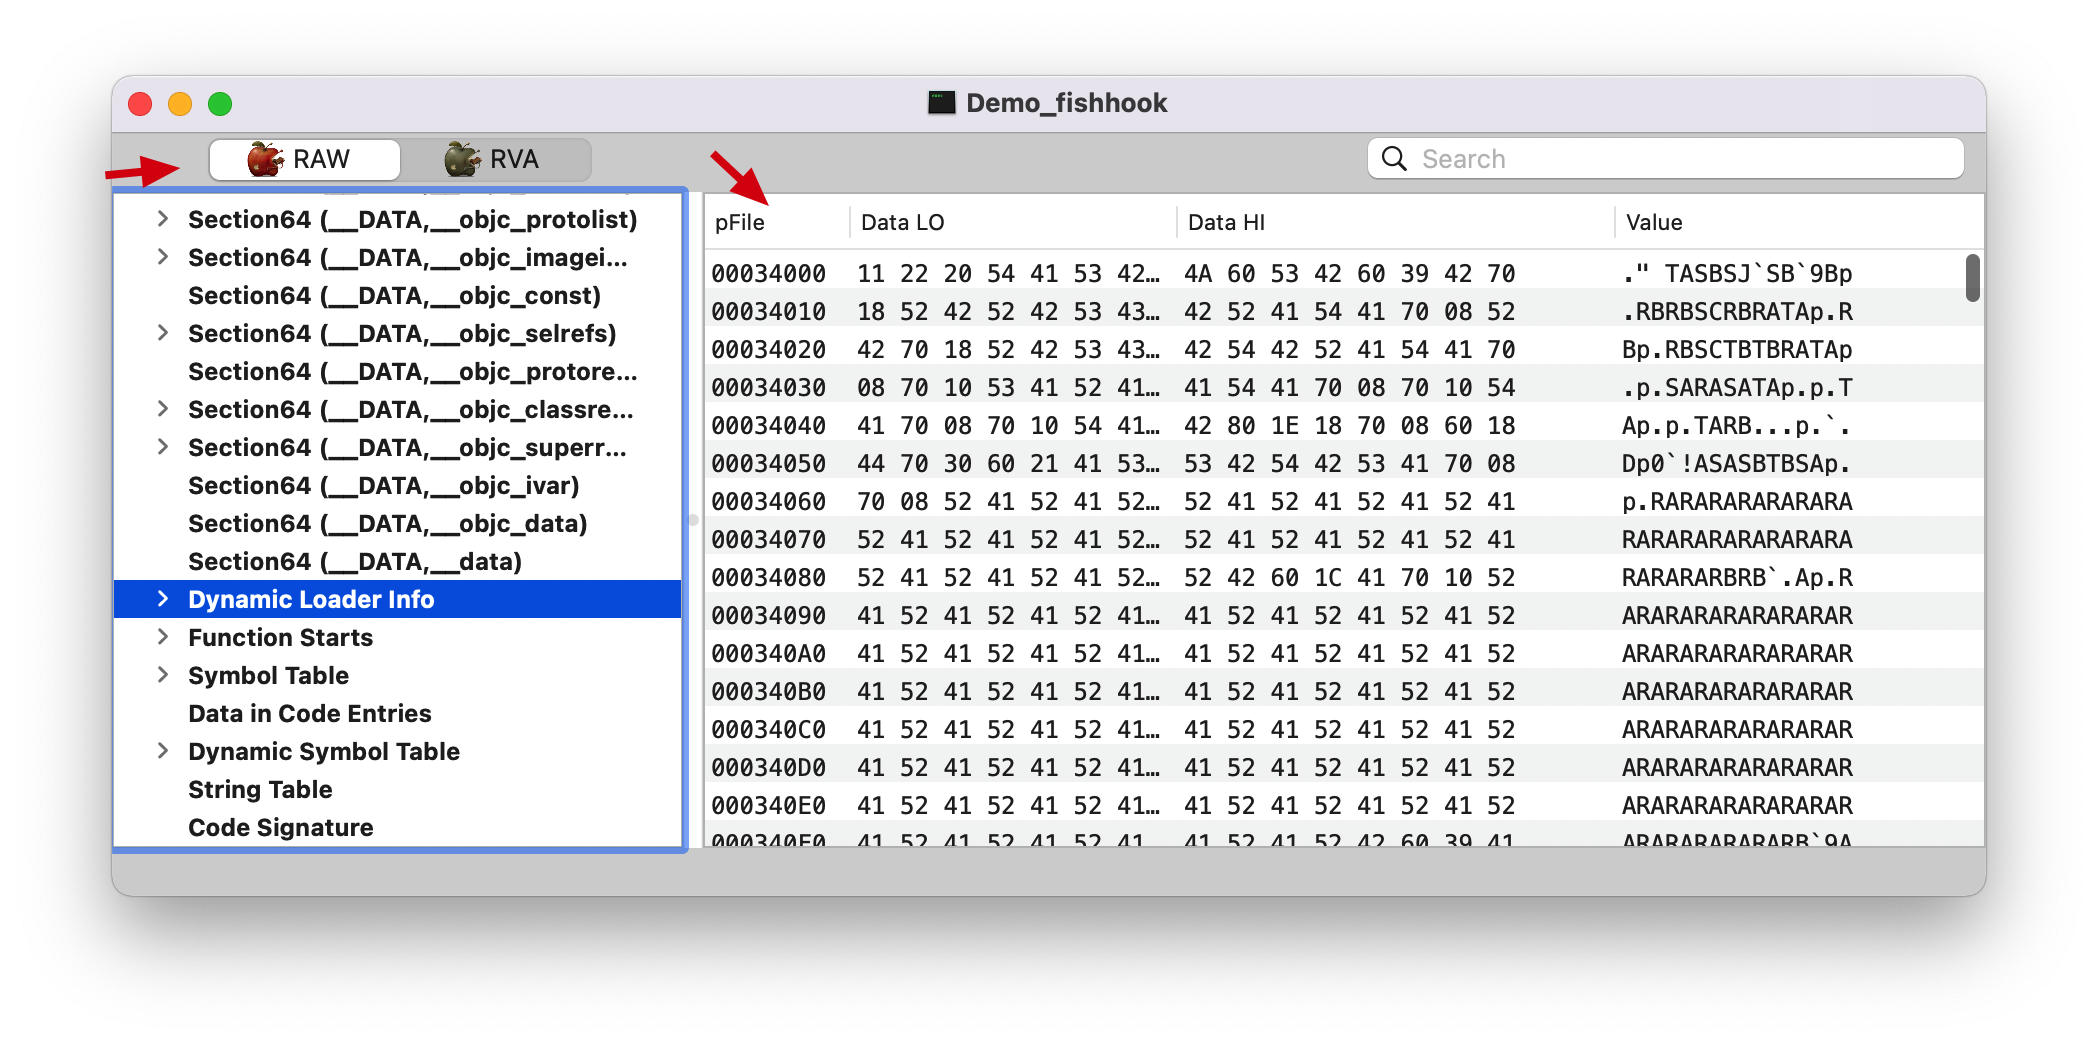Select Section64 (__DATA,__data) row
Viewport: 2098px width, 1044px height.
tap(398, 561)
